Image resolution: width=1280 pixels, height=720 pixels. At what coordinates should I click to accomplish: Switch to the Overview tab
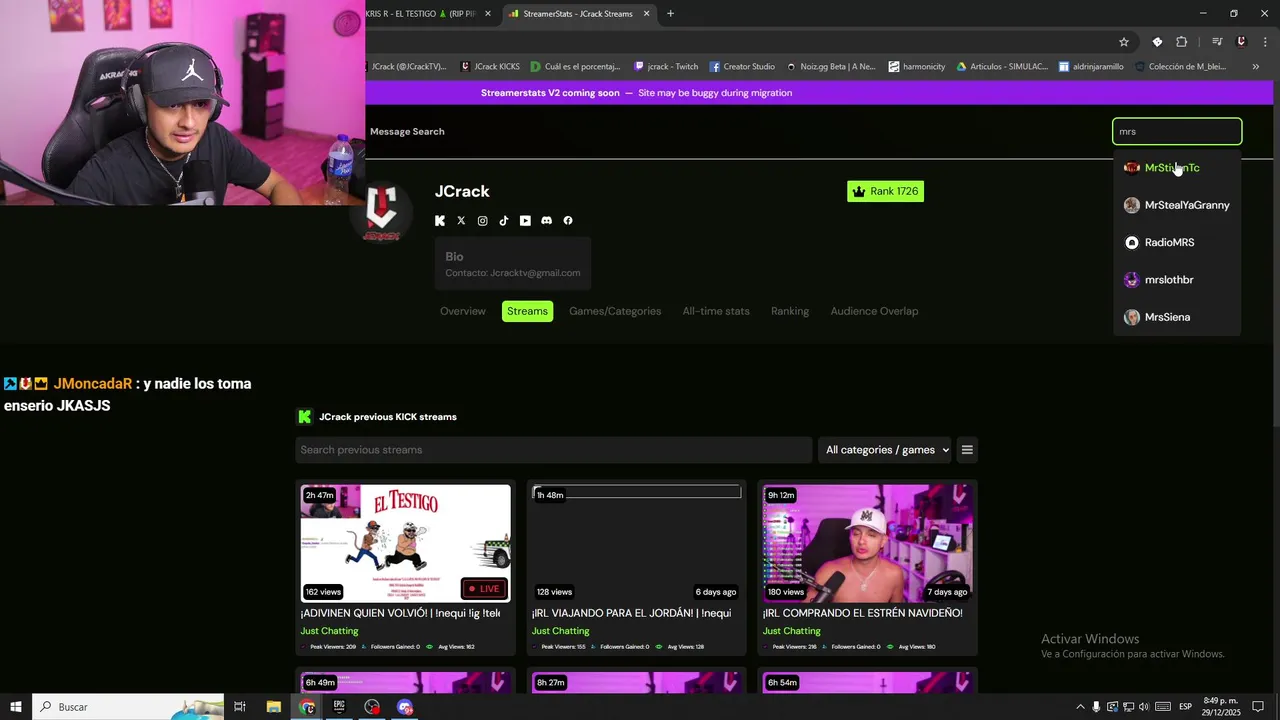(463, 311)
